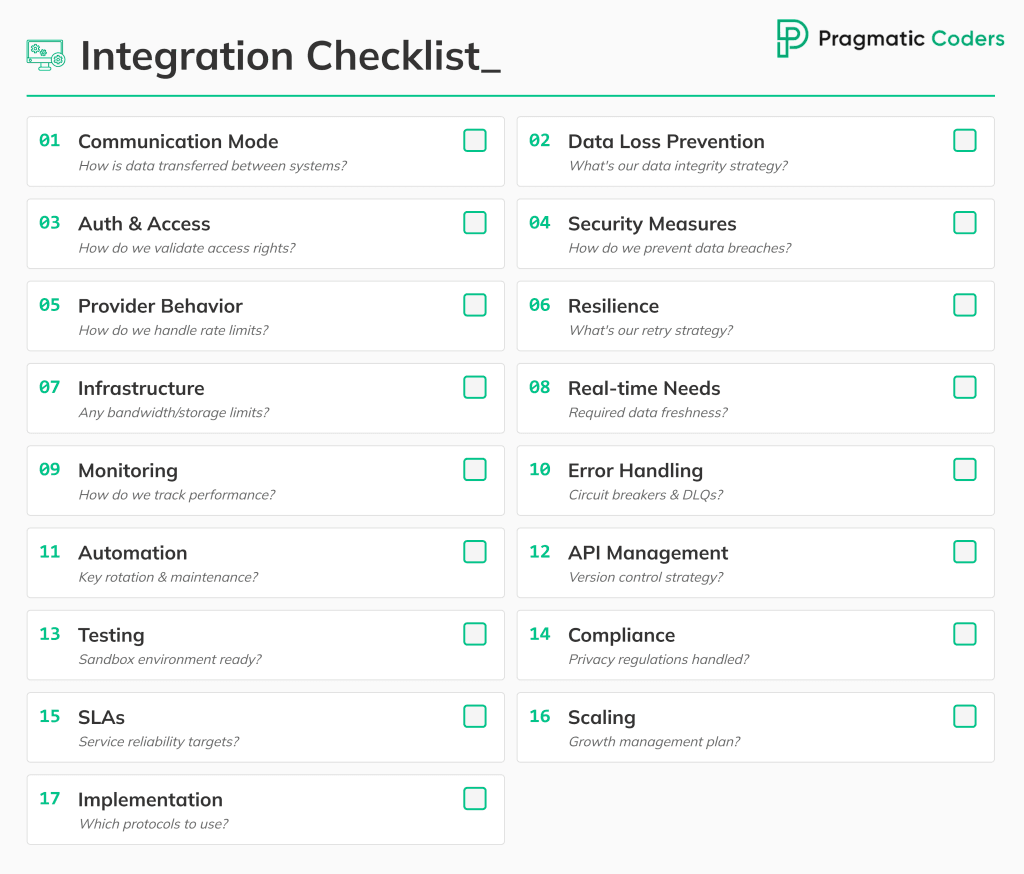Screen dimensions: 1024x874
Task: Click the Compliance item heading
Action: tap(621, 635)
